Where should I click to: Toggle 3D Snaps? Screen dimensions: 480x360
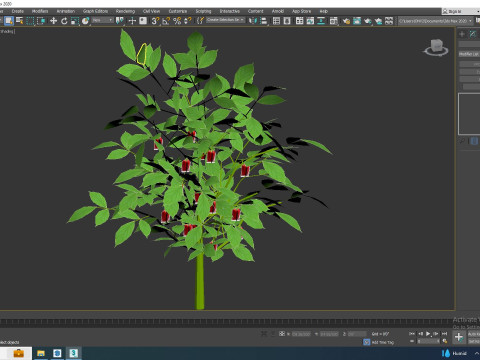[155, 21]
